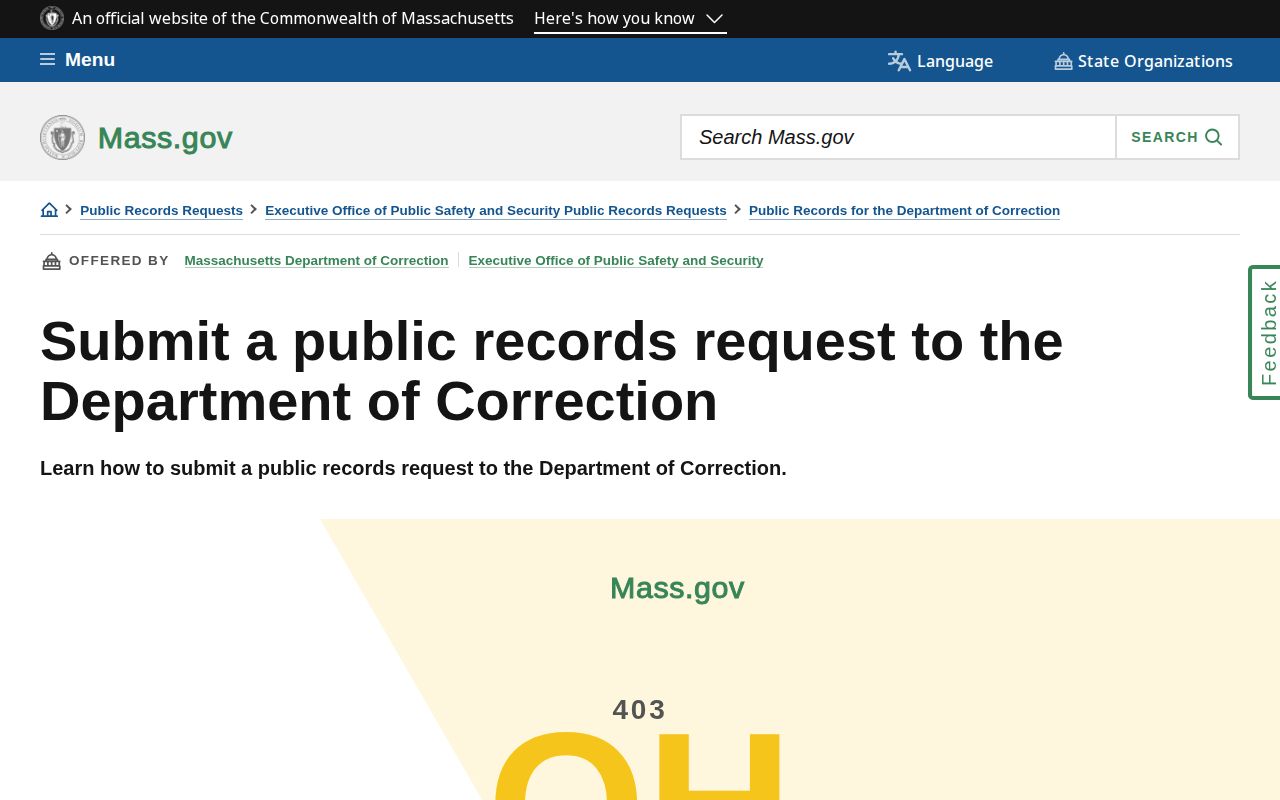The image size is (1280, 800).
Task: Open the Language selector
Action: [940, 61]
